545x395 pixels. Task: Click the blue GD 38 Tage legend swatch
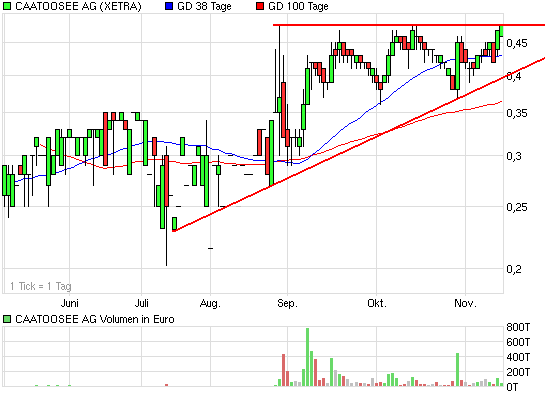point(169,6)
